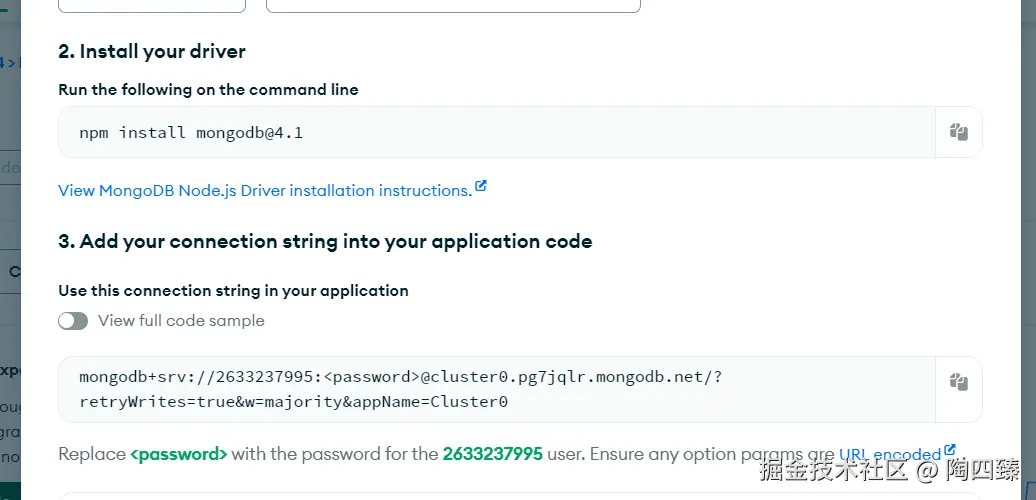
Task: Click the npm install mongodb@4.1 code text
Action: click(x=191, y=132)
